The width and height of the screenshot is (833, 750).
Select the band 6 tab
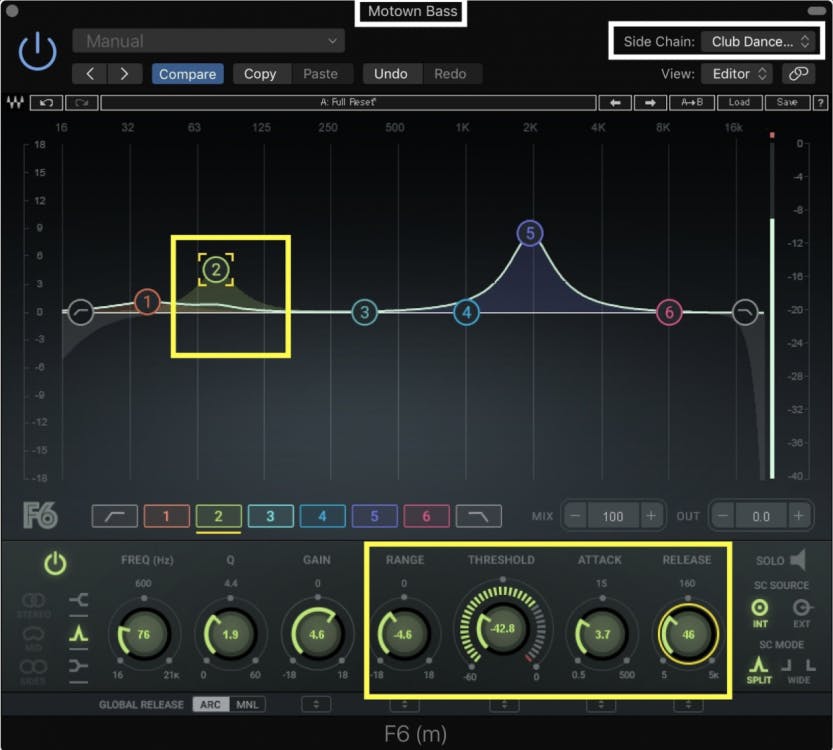pos(426,516)
